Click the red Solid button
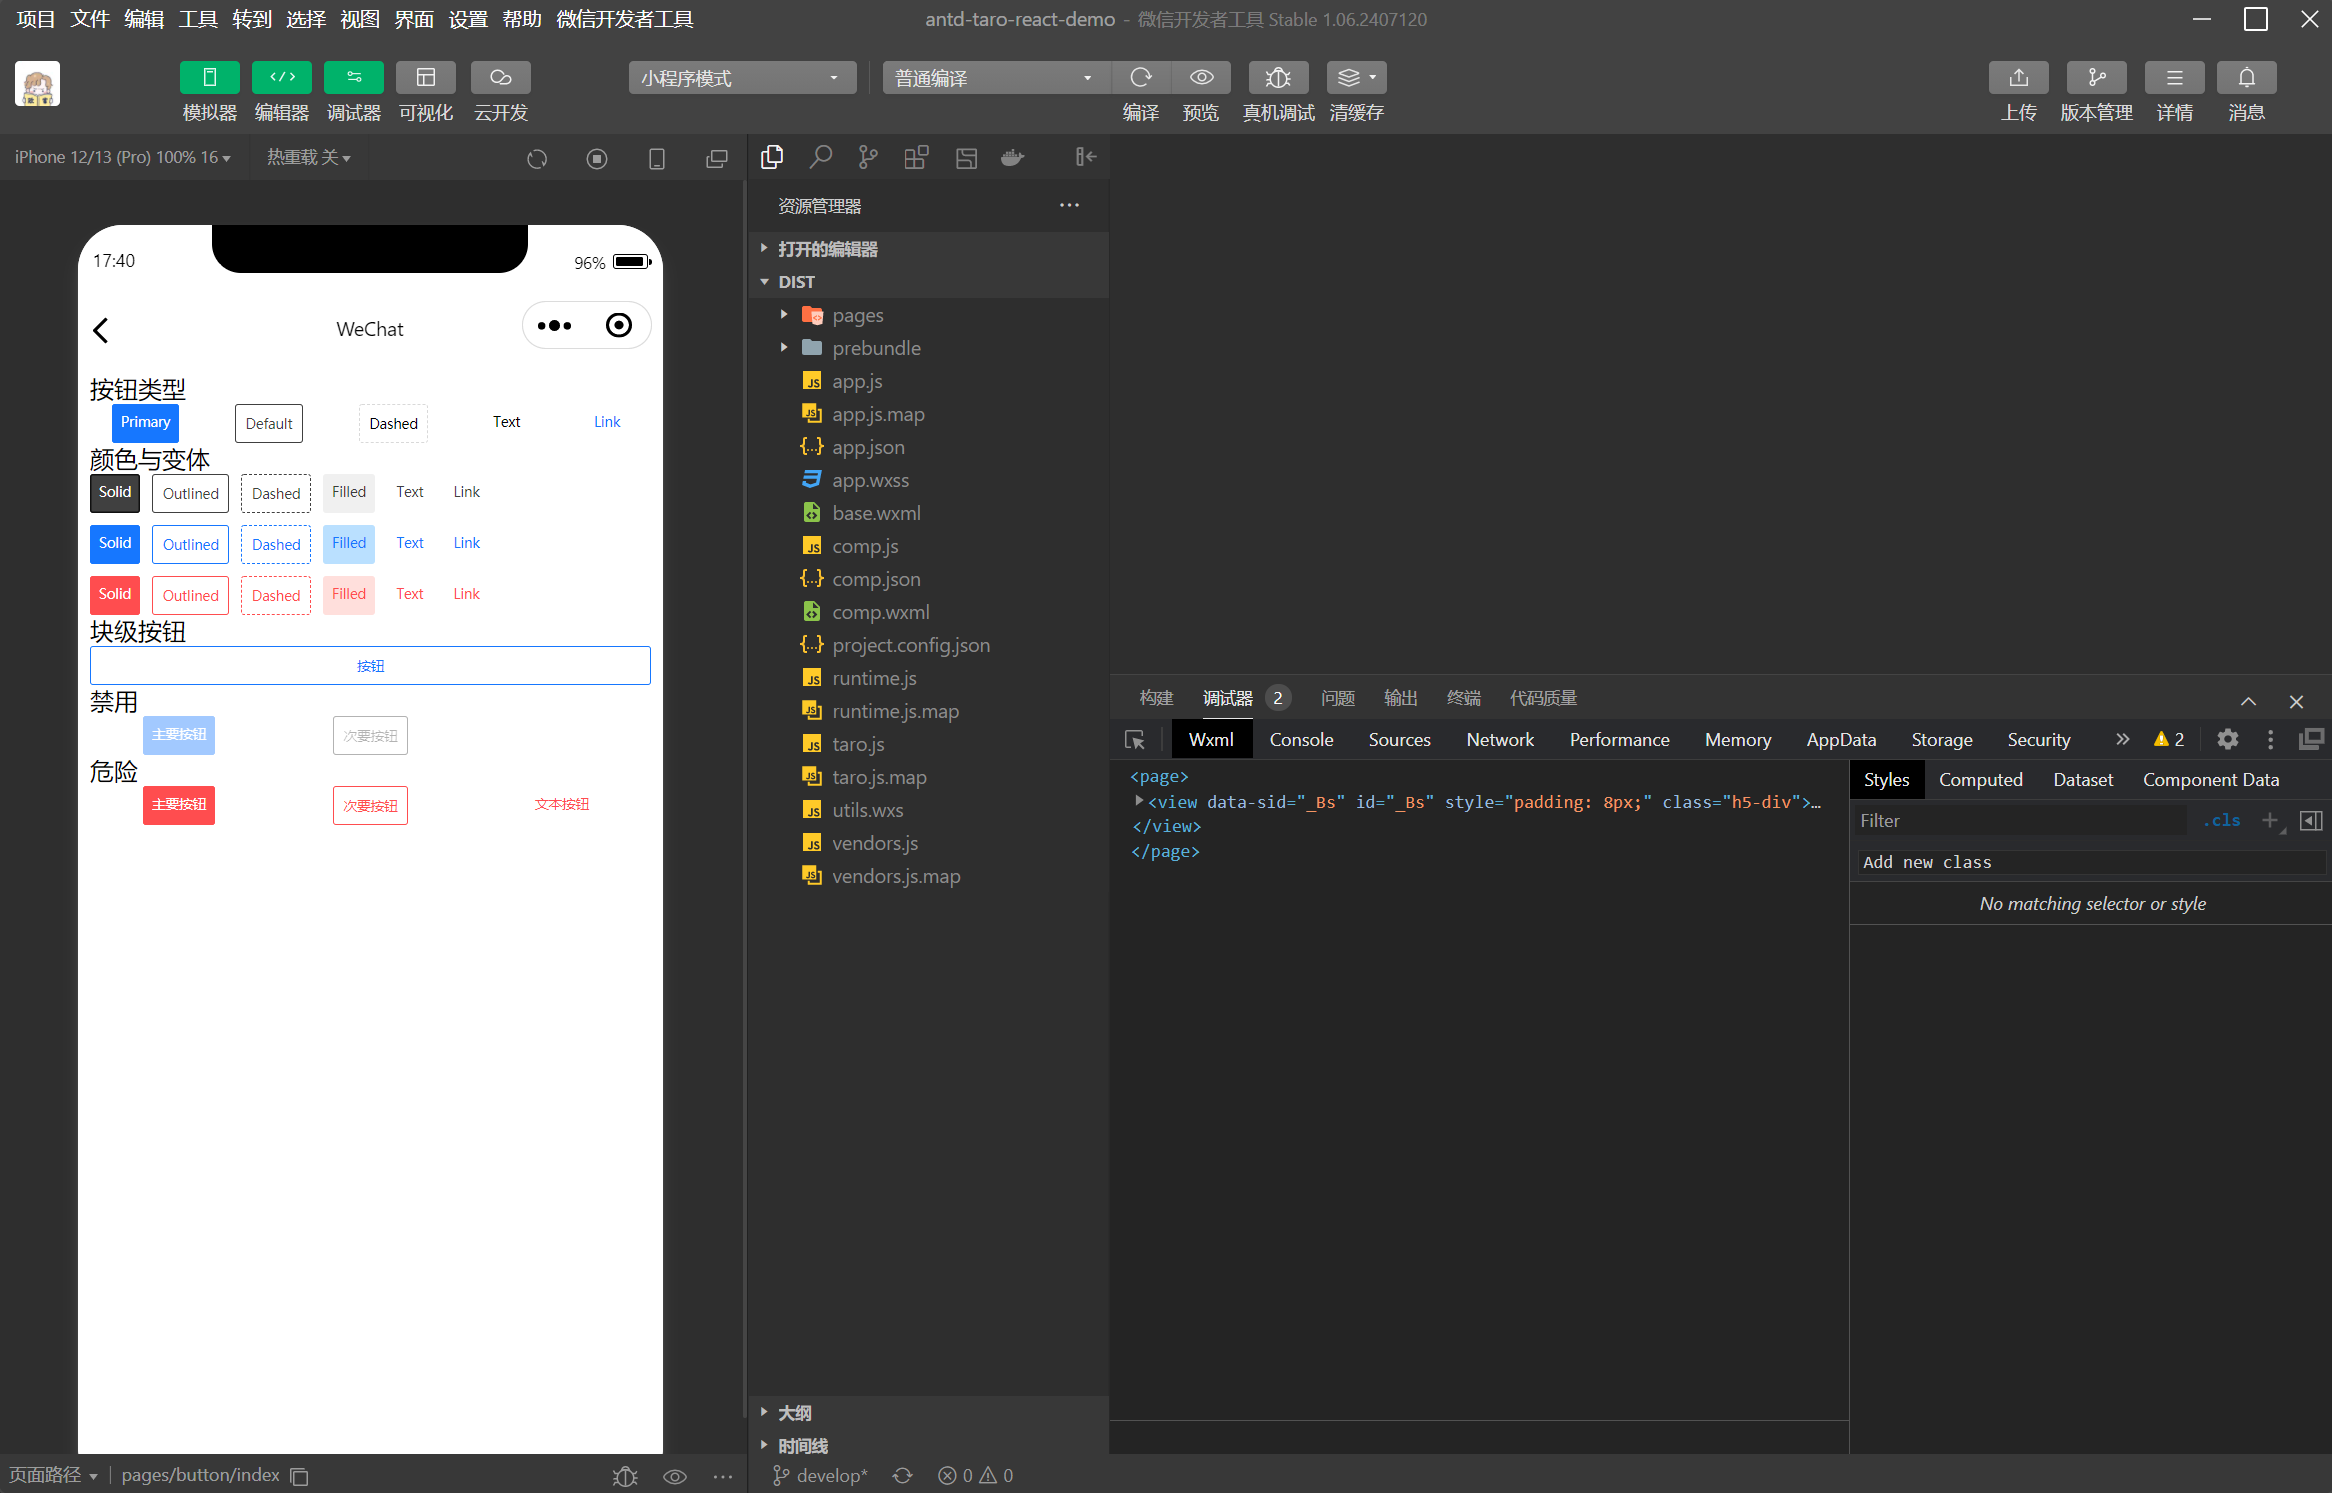The image size is (2332, 1493). (114, 595)
